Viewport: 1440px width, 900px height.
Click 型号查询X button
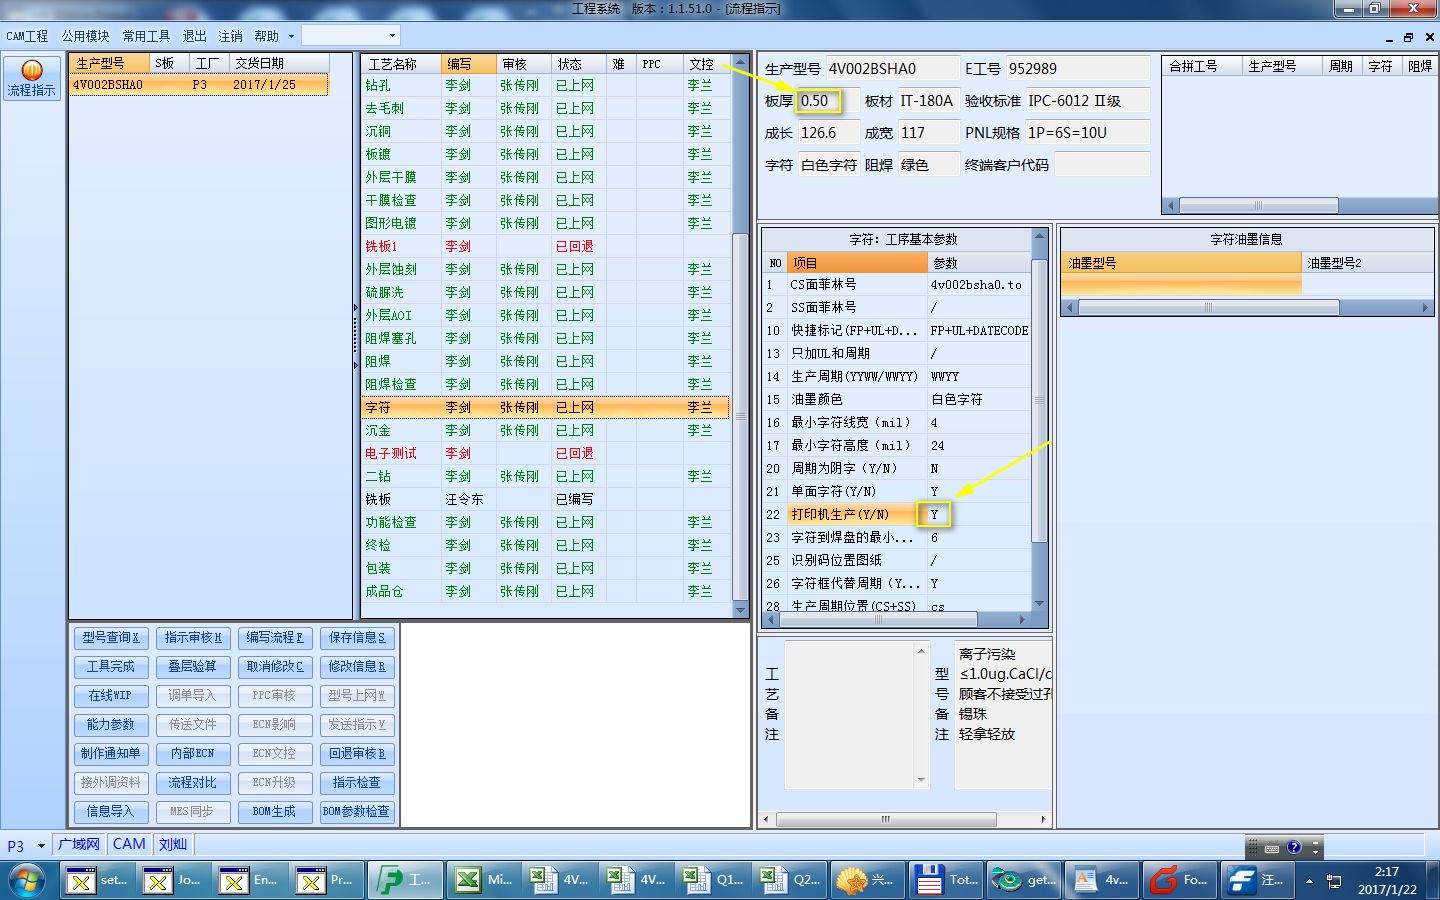pyautogui.click(x=110, y=638)
